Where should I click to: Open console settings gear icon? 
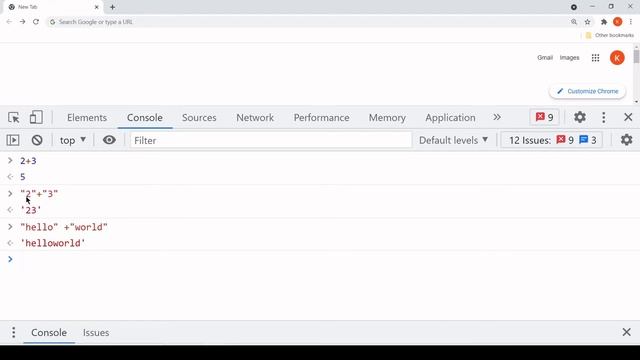pyautogui.click(x=627, y=140)
